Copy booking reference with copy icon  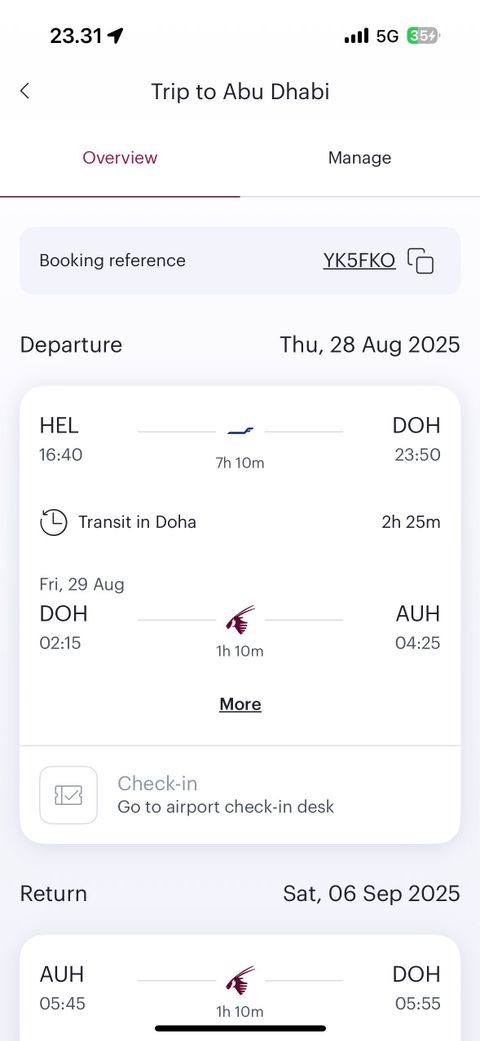point(421,260)
